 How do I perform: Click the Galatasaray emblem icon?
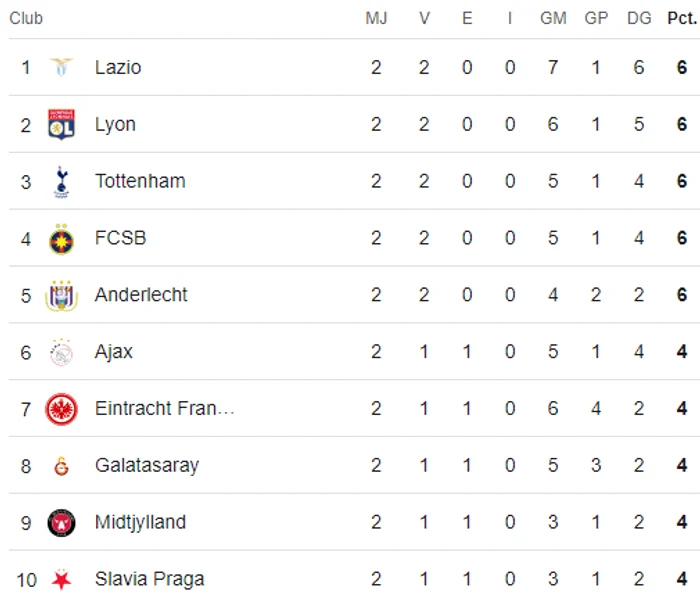click(61, 466)
